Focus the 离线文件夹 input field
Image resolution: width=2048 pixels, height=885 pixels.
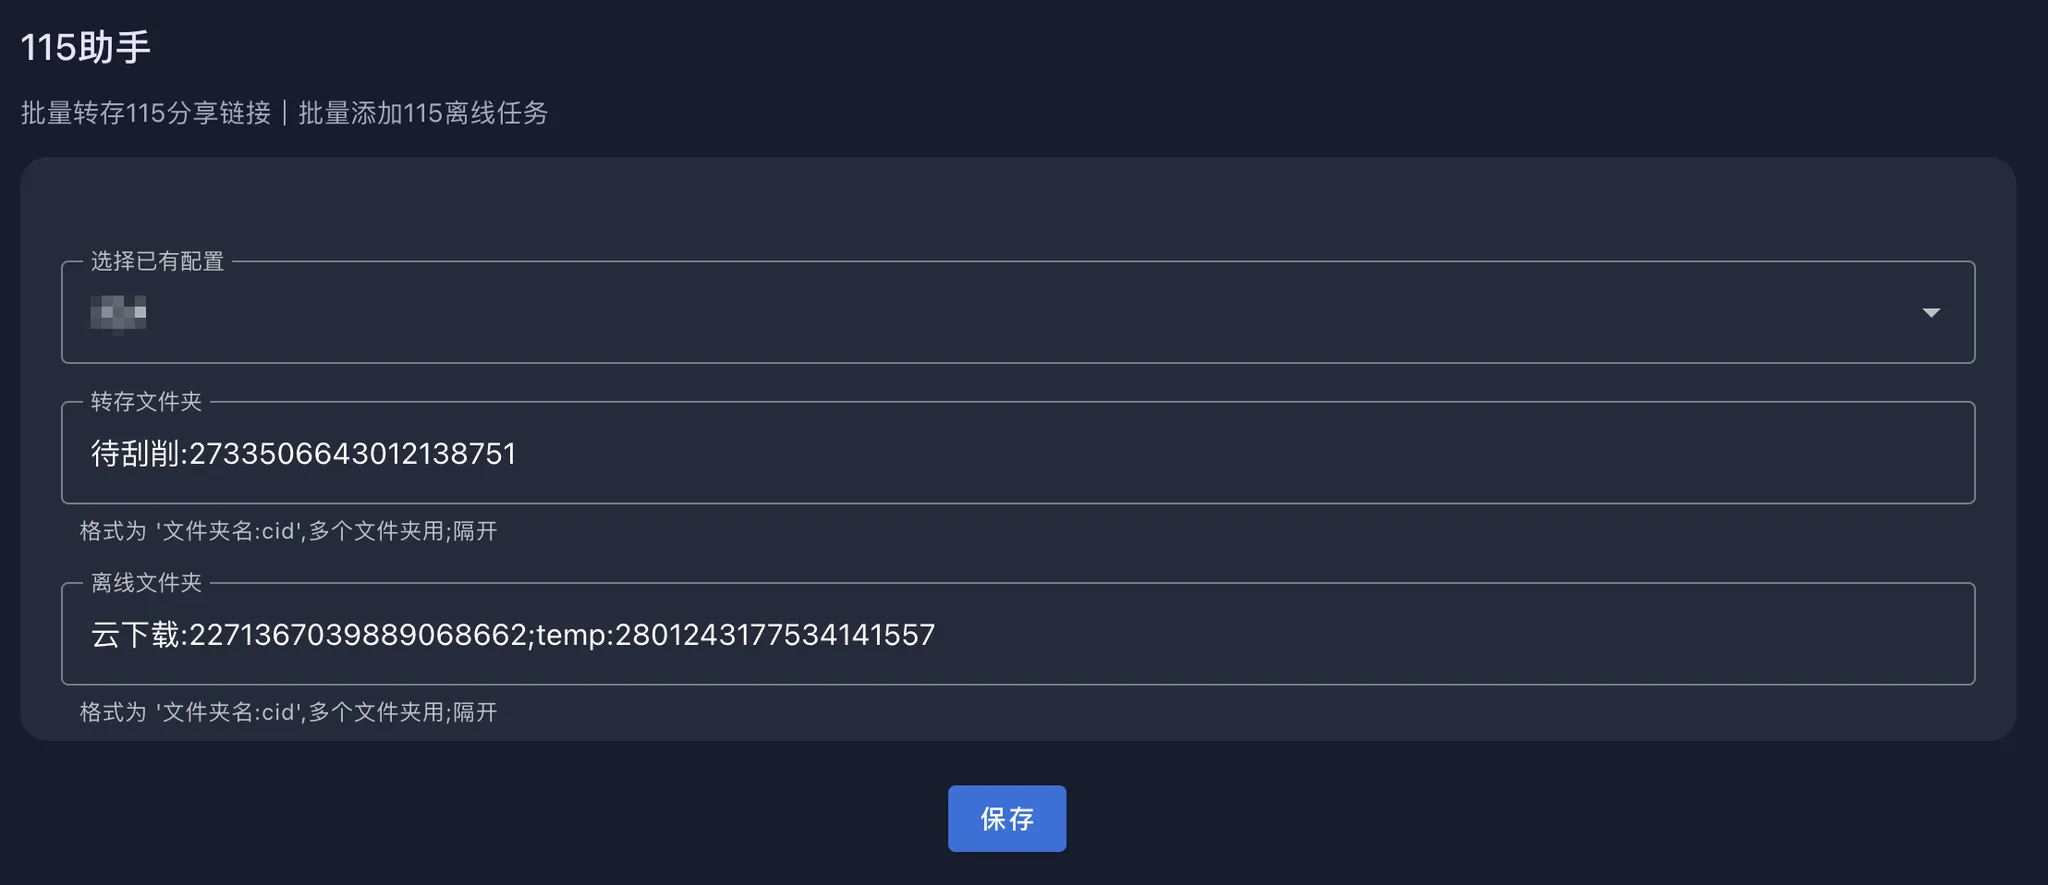click(x=1018, y=634)
